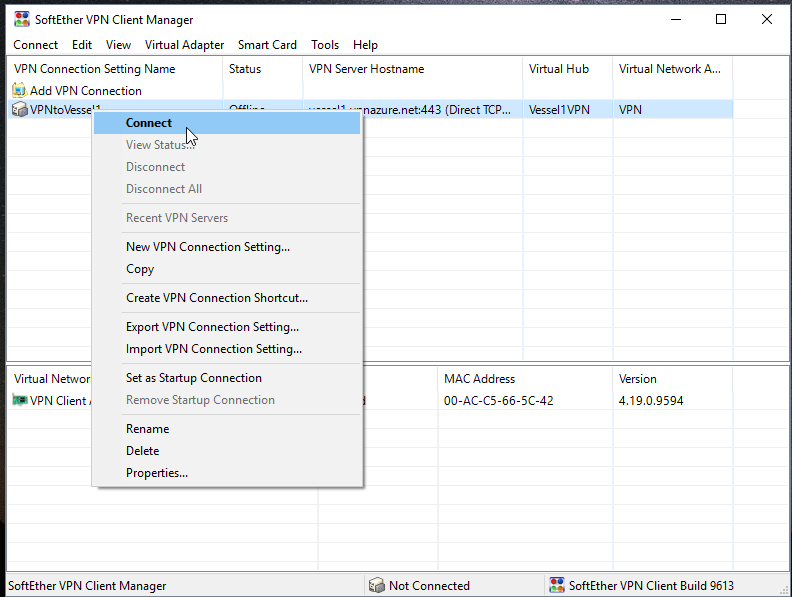
Task: Click VPN cell in Virtual Network Adapter column
Action: (x=630, y=110)
